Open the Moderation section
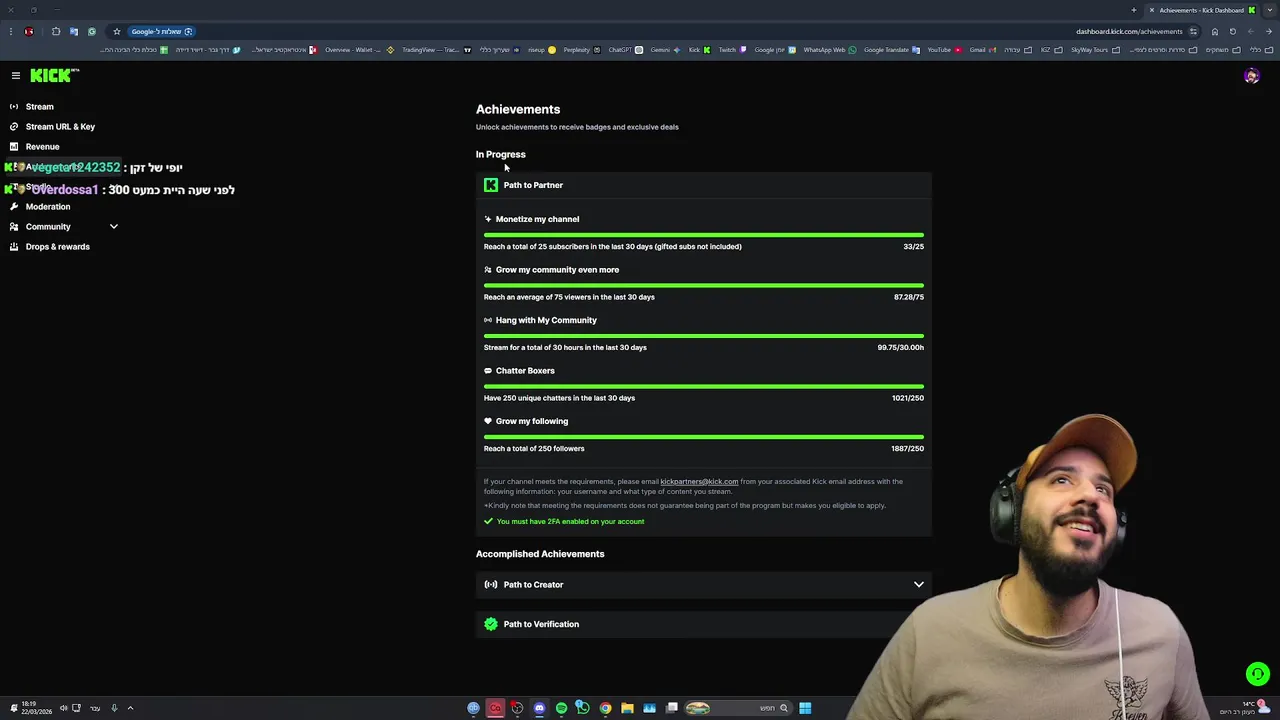 (48, 206)
